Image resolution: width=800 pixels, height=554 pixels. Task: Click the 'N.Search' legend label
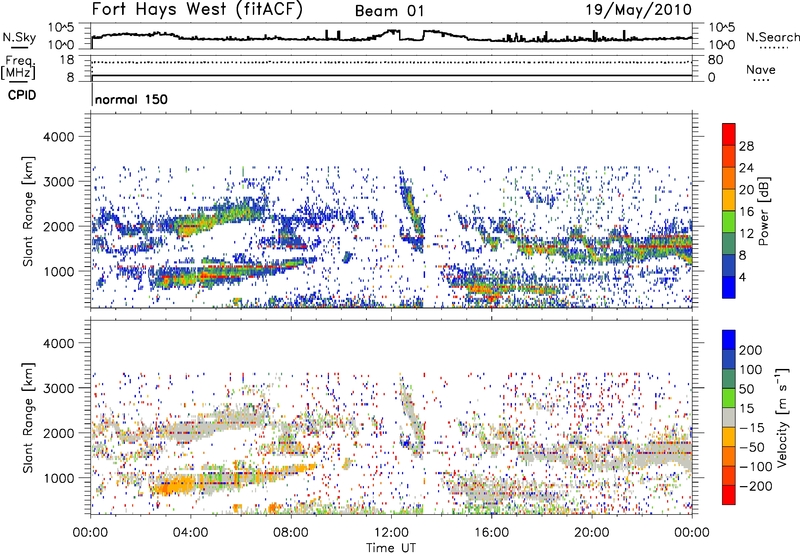coord(772,37)
